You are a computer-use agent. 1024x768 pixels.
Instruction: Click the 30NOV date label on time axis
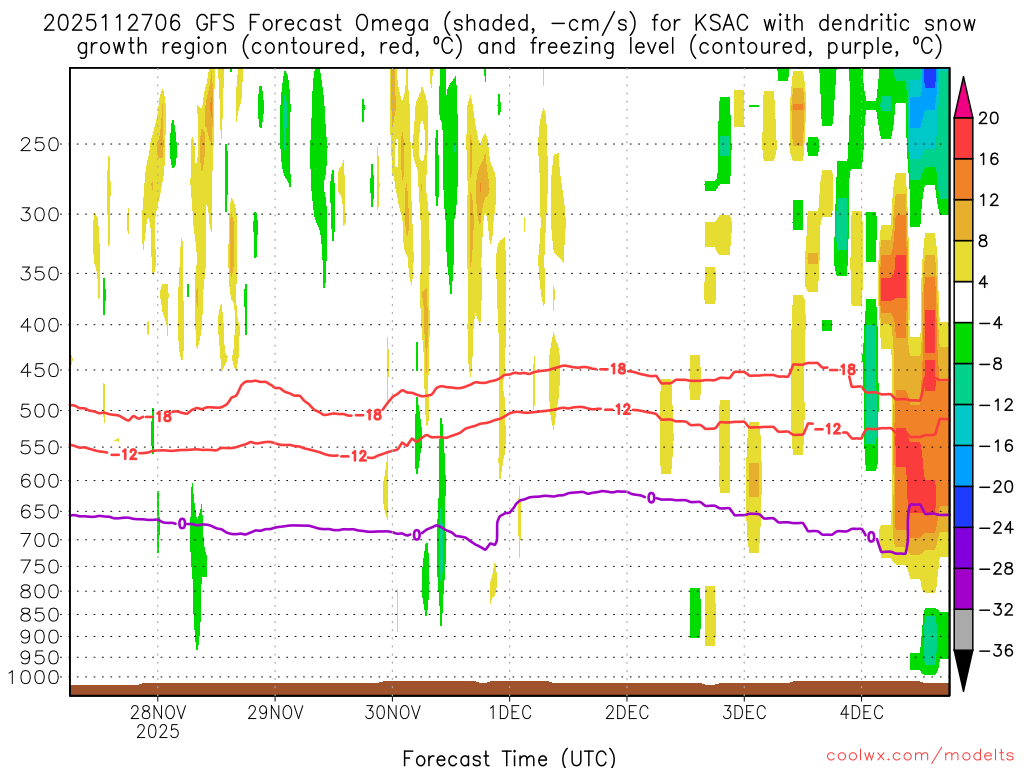(x=392, y=712)
